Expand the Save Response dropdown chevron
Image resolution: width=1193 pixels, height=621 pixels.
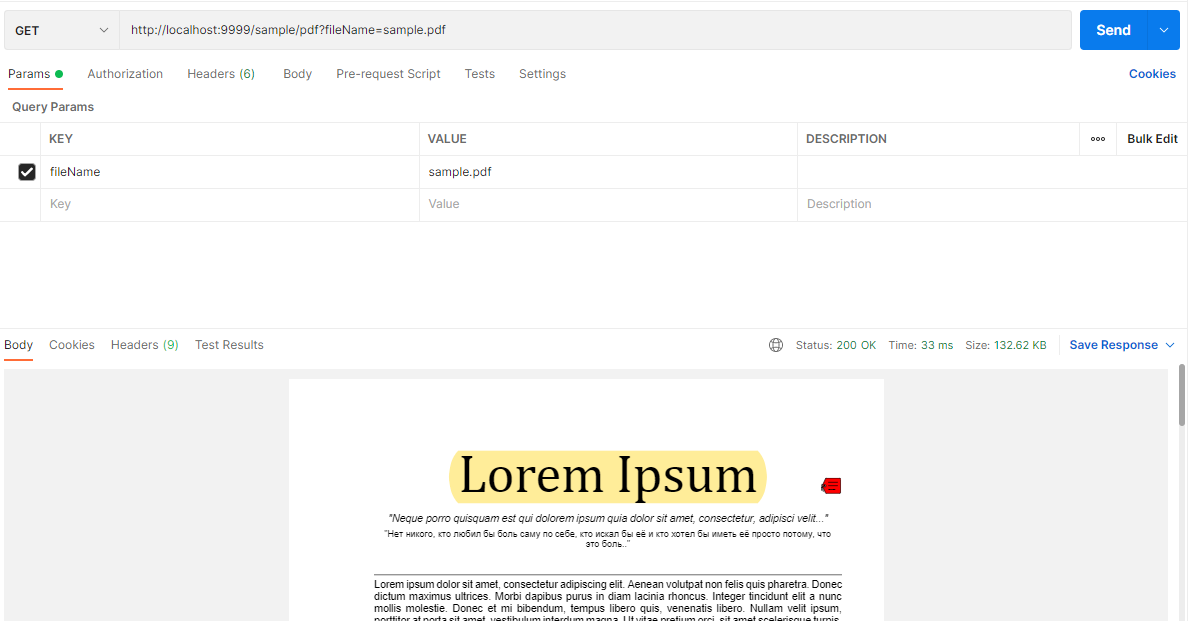click(x=1169, y=345)
